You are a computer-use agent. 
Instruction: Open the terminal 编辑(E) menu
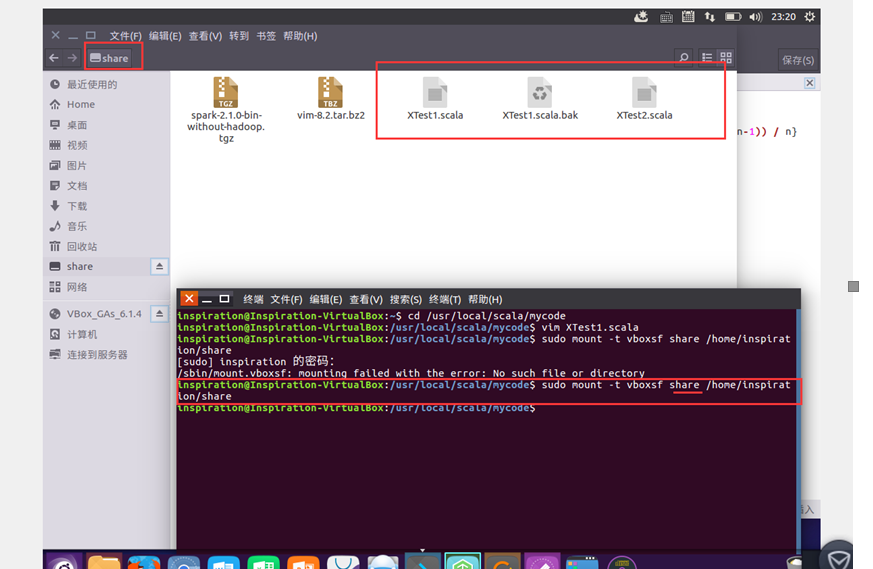pyautogui.click(x=326, y=300)
